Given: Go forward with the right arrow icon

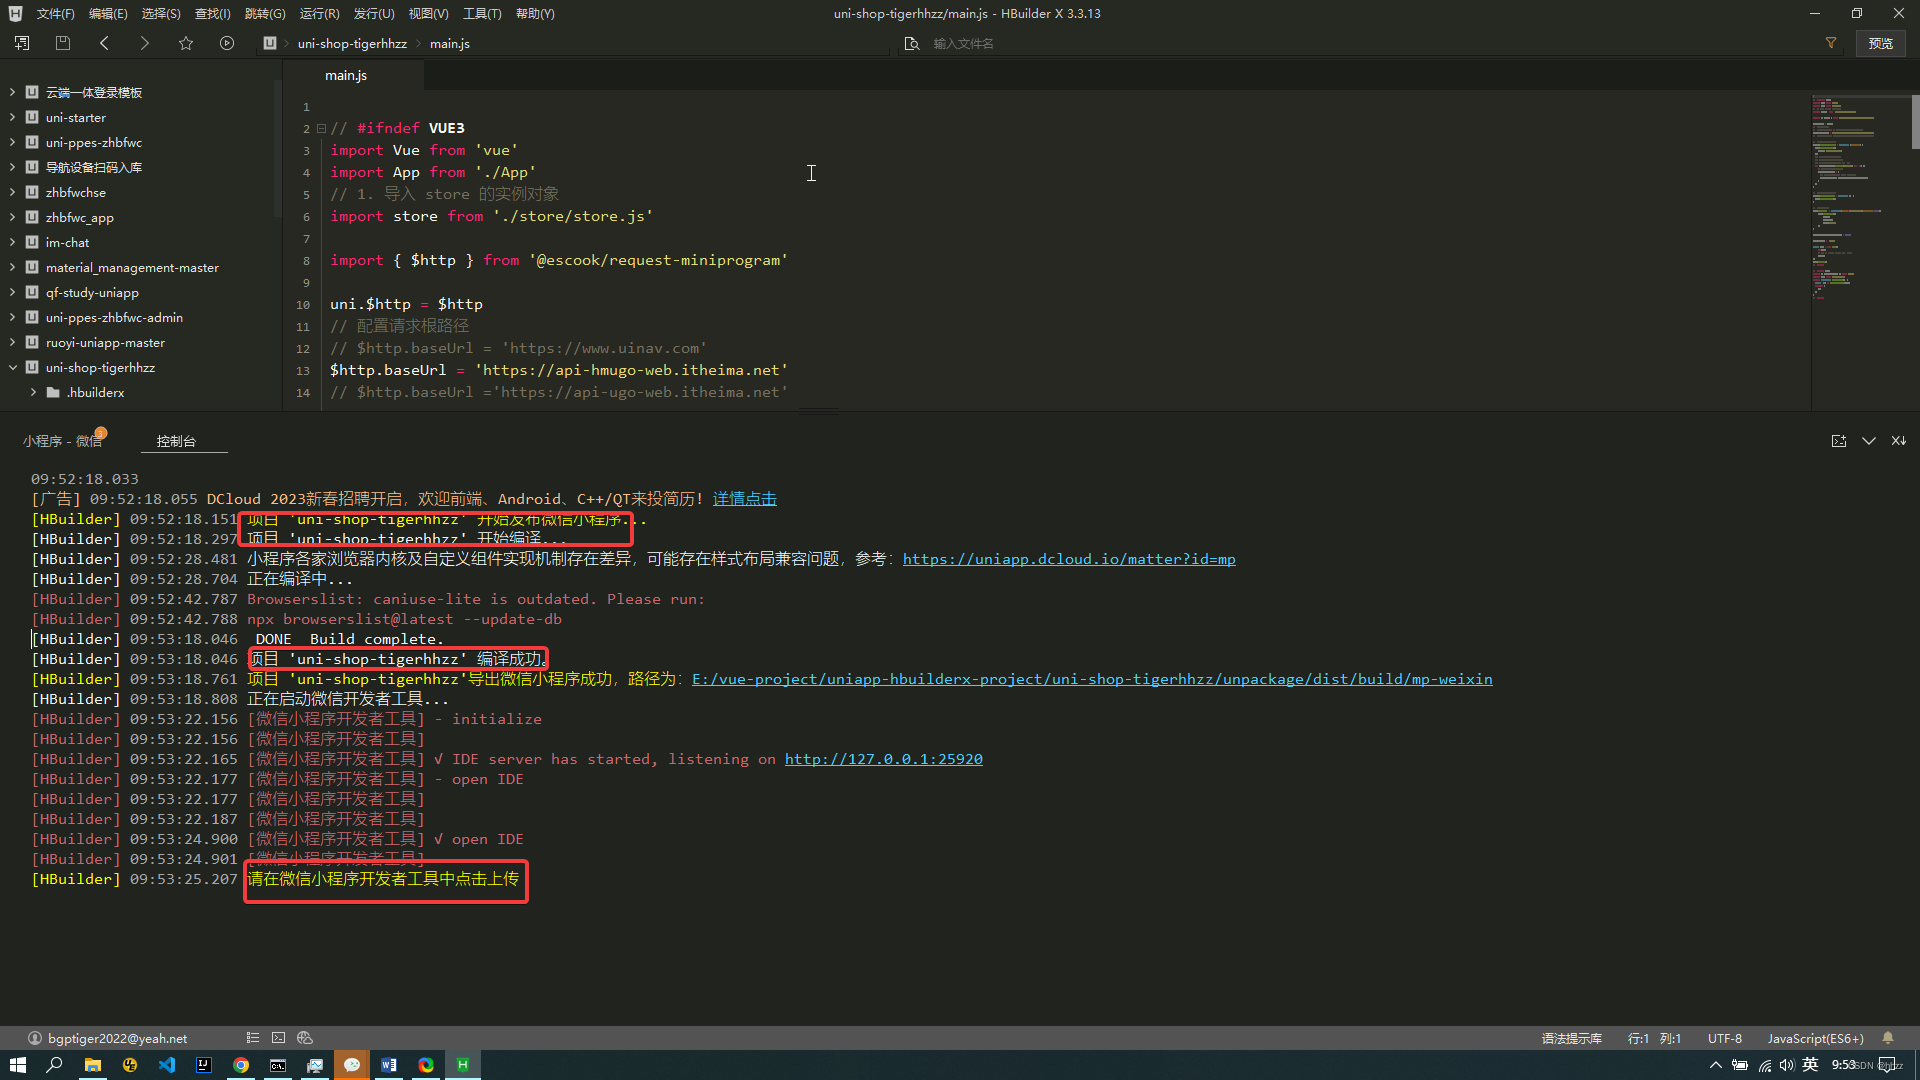Looking at the screenshot, I should tap(145, 43).
